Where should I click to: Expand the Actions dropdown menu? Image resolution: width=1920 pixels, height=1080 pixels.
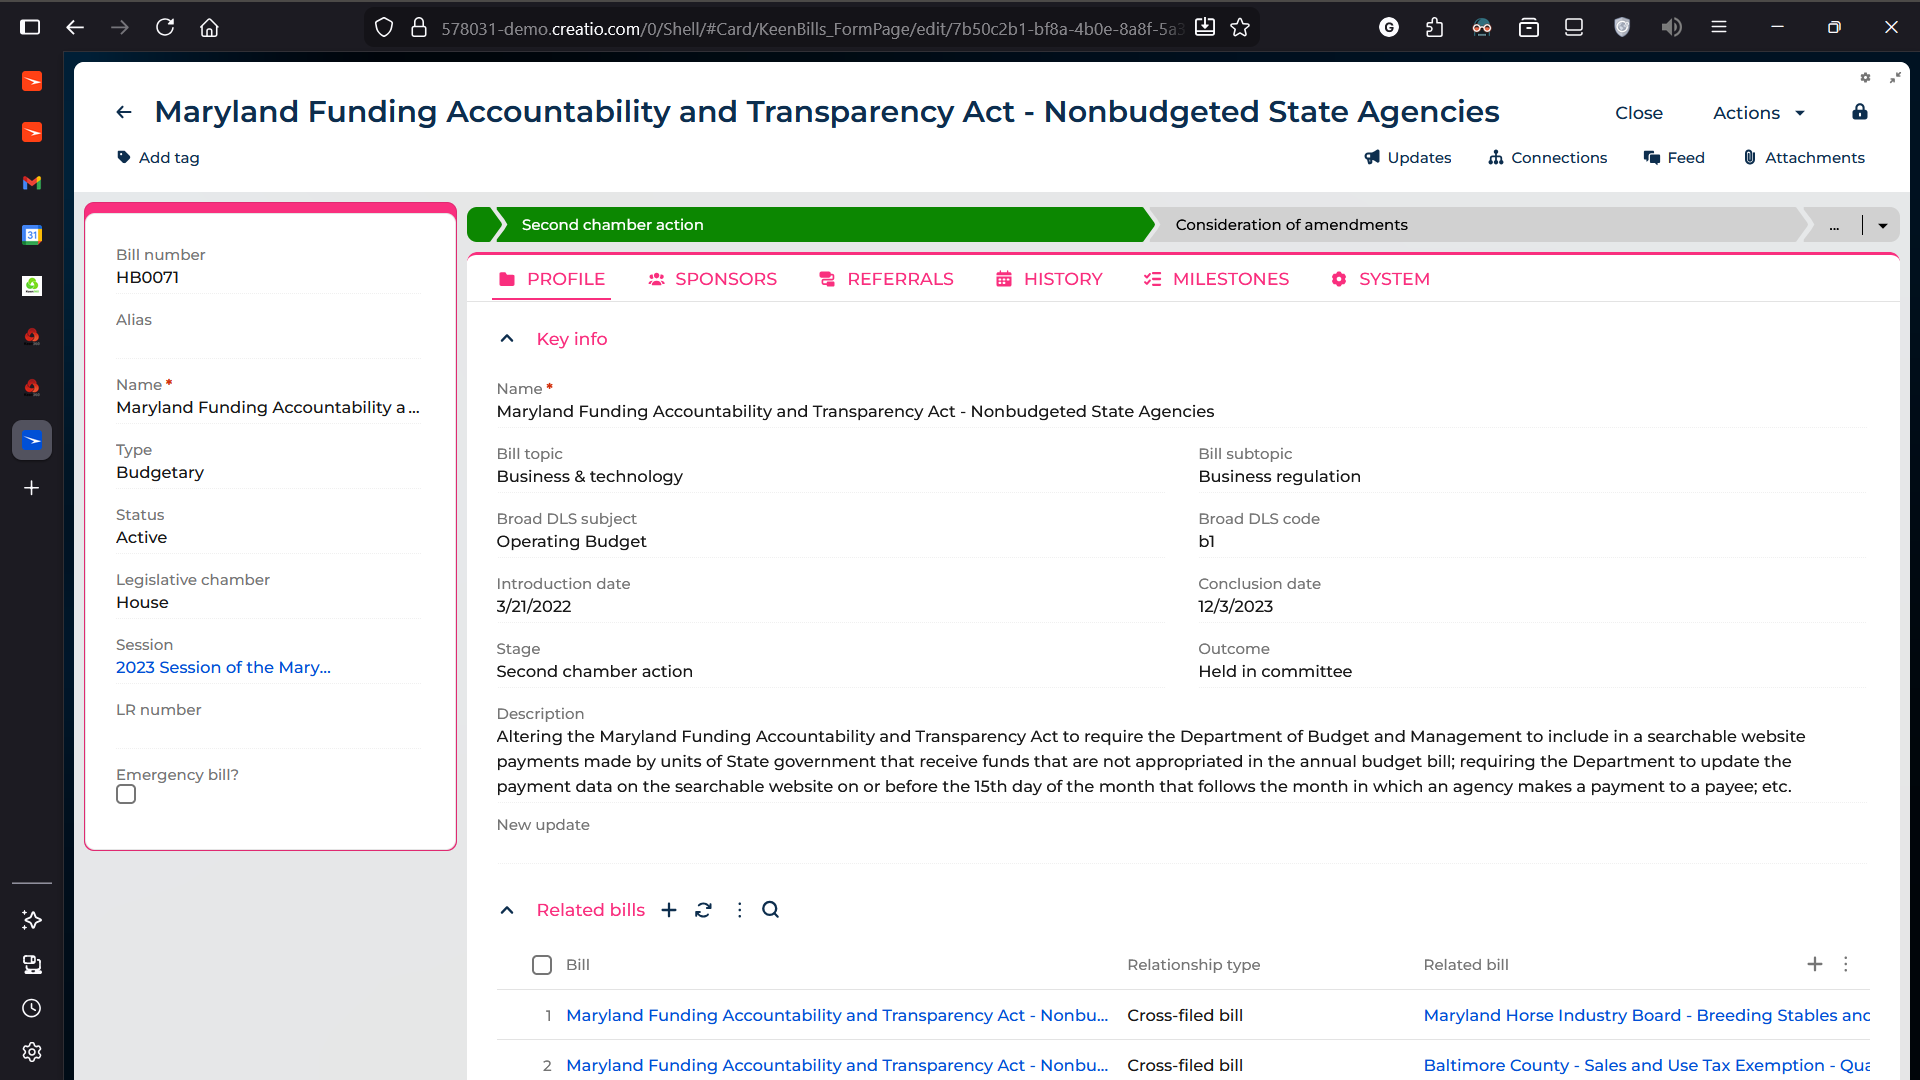point(1759,113)
